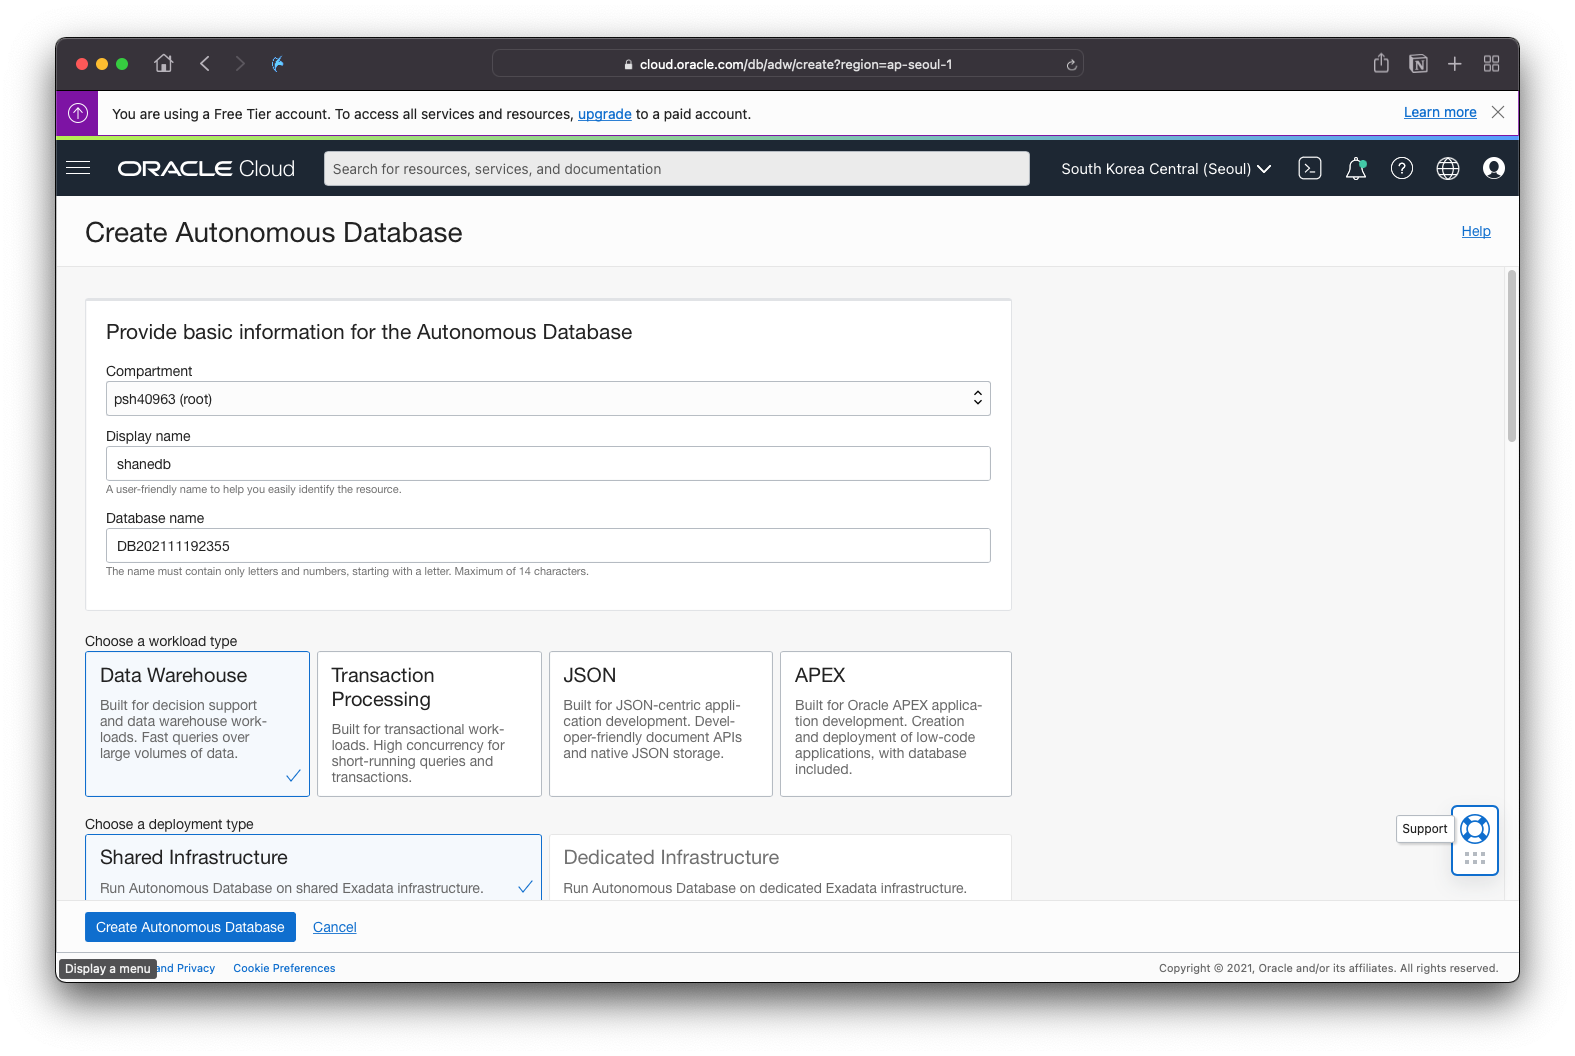
Task: Go back to the previous page
Action: tap(205, 64)
